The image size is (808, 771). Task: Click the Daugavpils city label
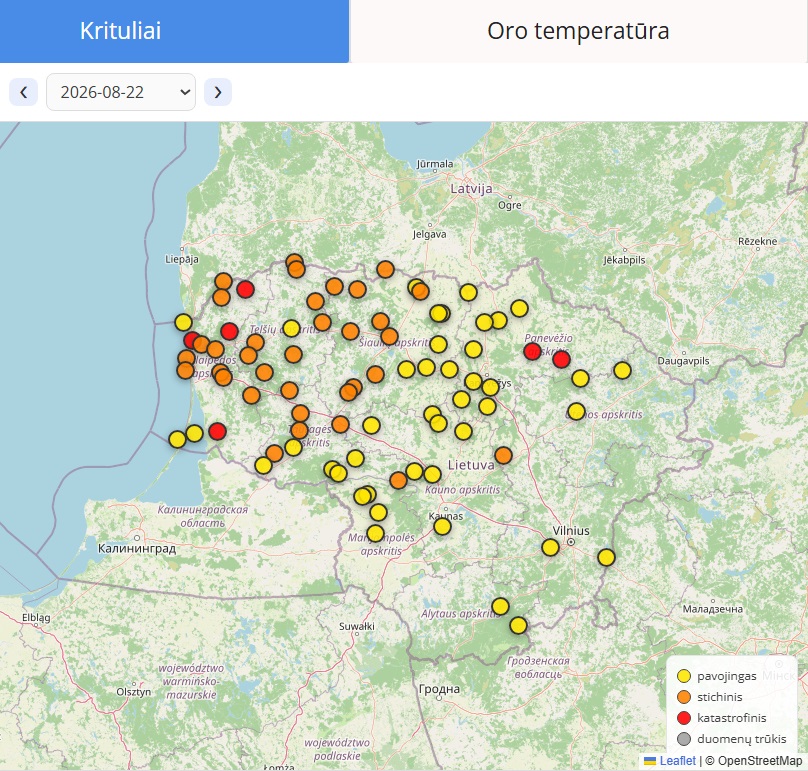[x=683, y=361]
